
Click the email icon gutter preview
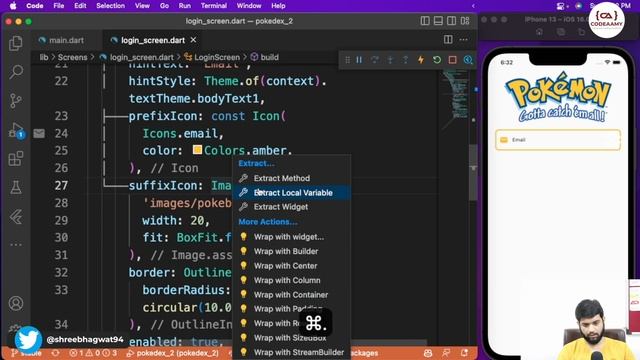[39, 133]
